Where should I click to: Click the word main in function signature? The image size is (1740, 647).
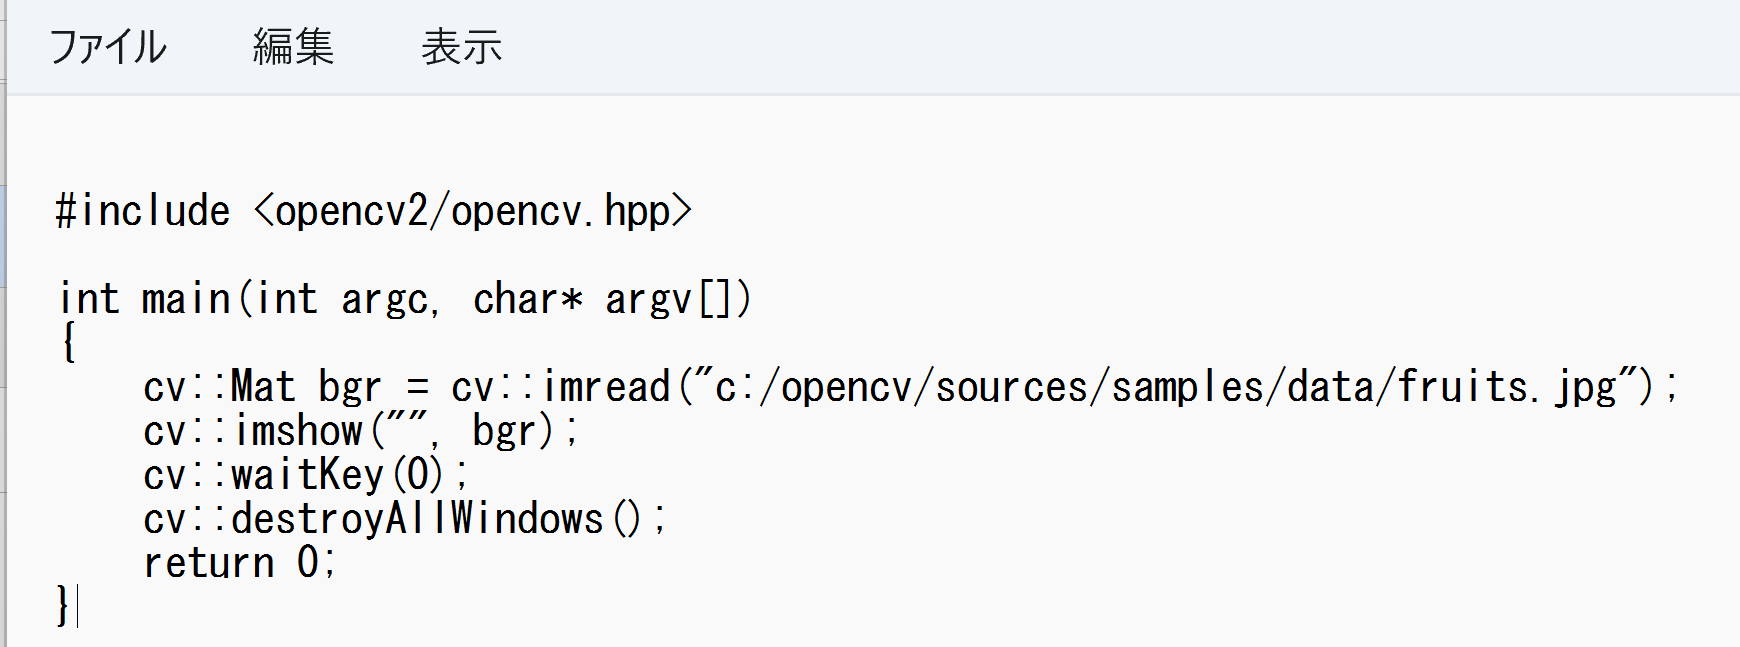point(186,299)
